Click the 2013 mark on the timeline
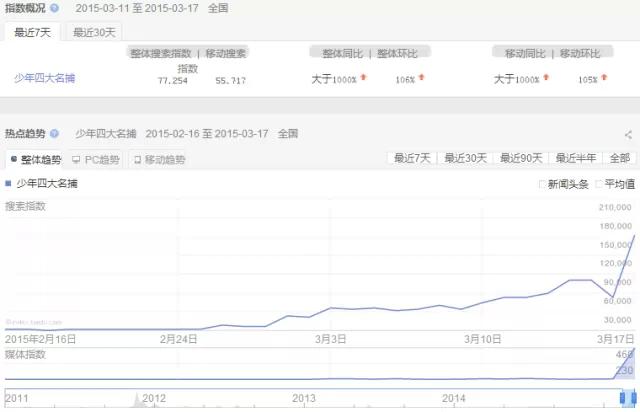640x412 pixels. click(x=304, y=397)
